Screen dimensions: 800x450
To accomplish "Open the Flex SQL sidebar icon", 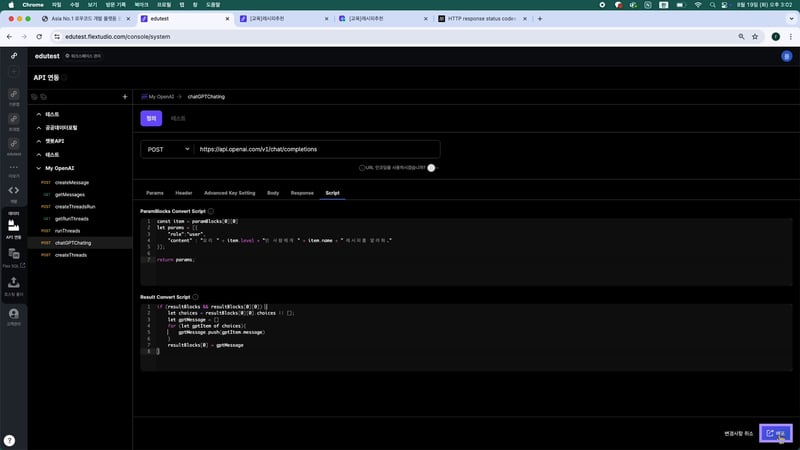I will [x=14, y=260].
